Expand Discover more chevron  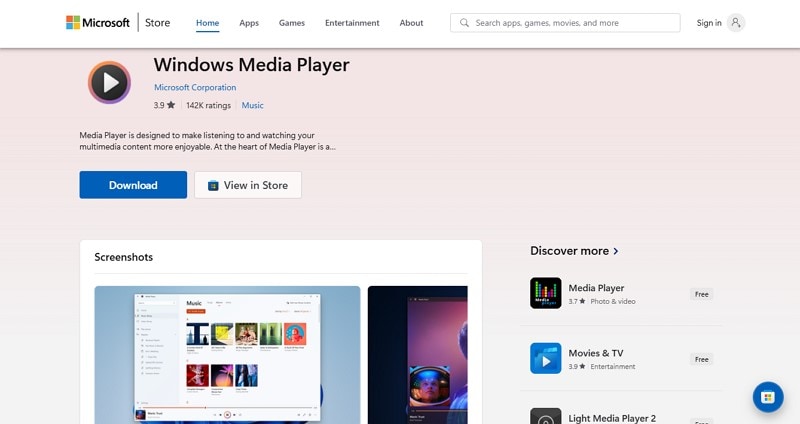[x=616, y=251]
